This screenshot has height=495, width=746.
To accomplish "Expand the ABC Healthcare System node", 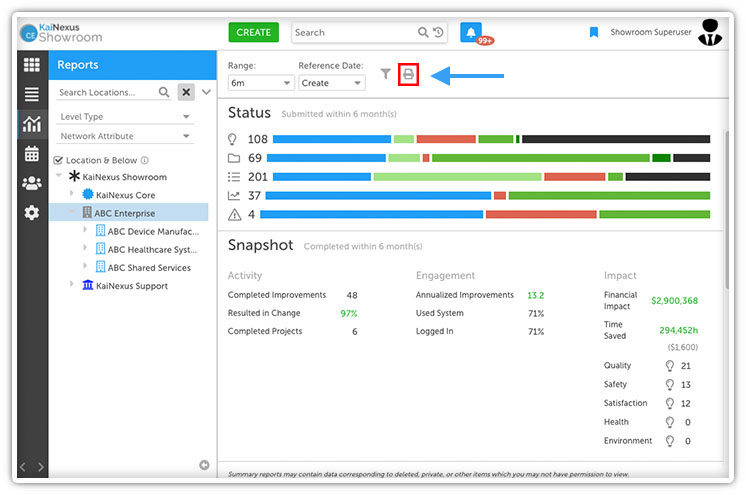I will (x=85, y=248).
